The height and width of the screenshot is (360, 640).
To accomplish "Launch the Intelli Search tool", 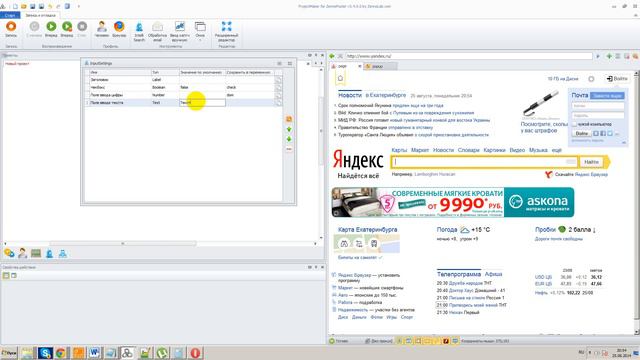I will [139, 31].
